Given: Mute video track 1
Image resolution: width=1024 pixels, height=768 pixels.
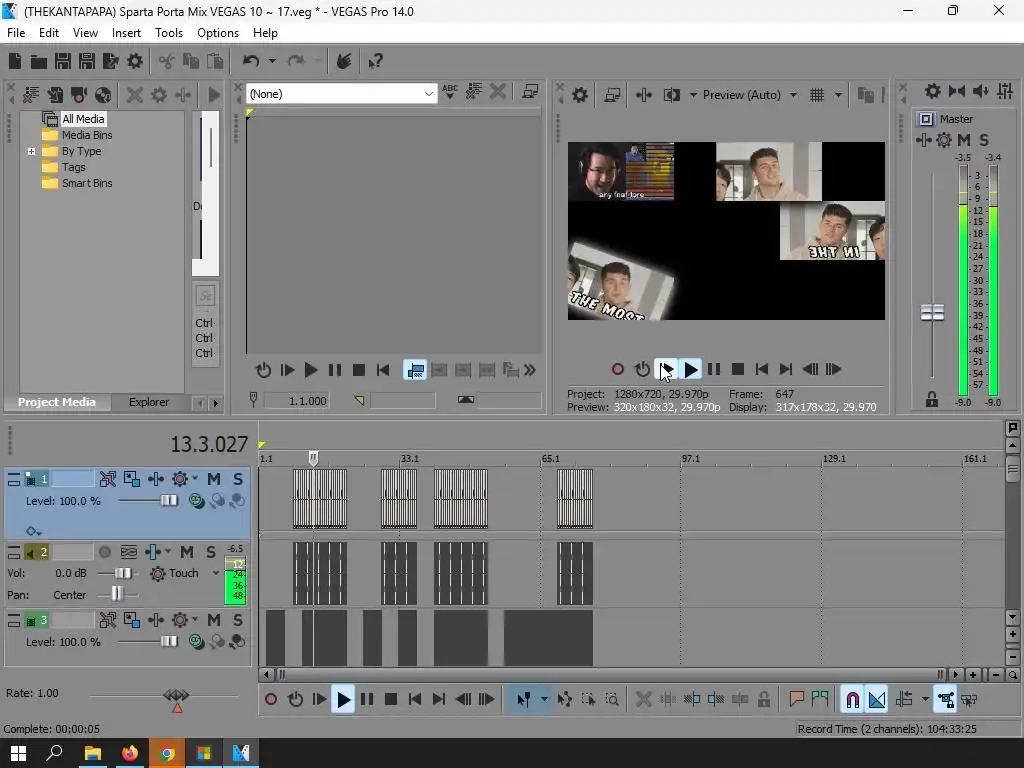Looking at the screenshot, I should 214,479.
